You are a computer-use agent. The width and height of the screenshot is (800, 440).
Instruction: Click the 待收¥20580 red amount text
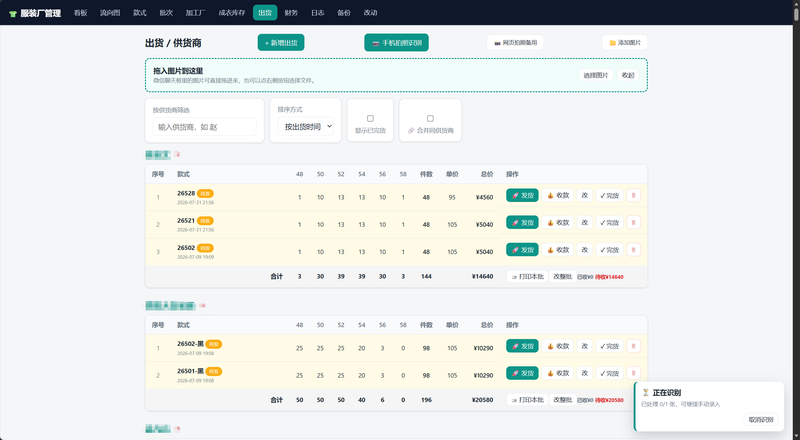(609, 401)
